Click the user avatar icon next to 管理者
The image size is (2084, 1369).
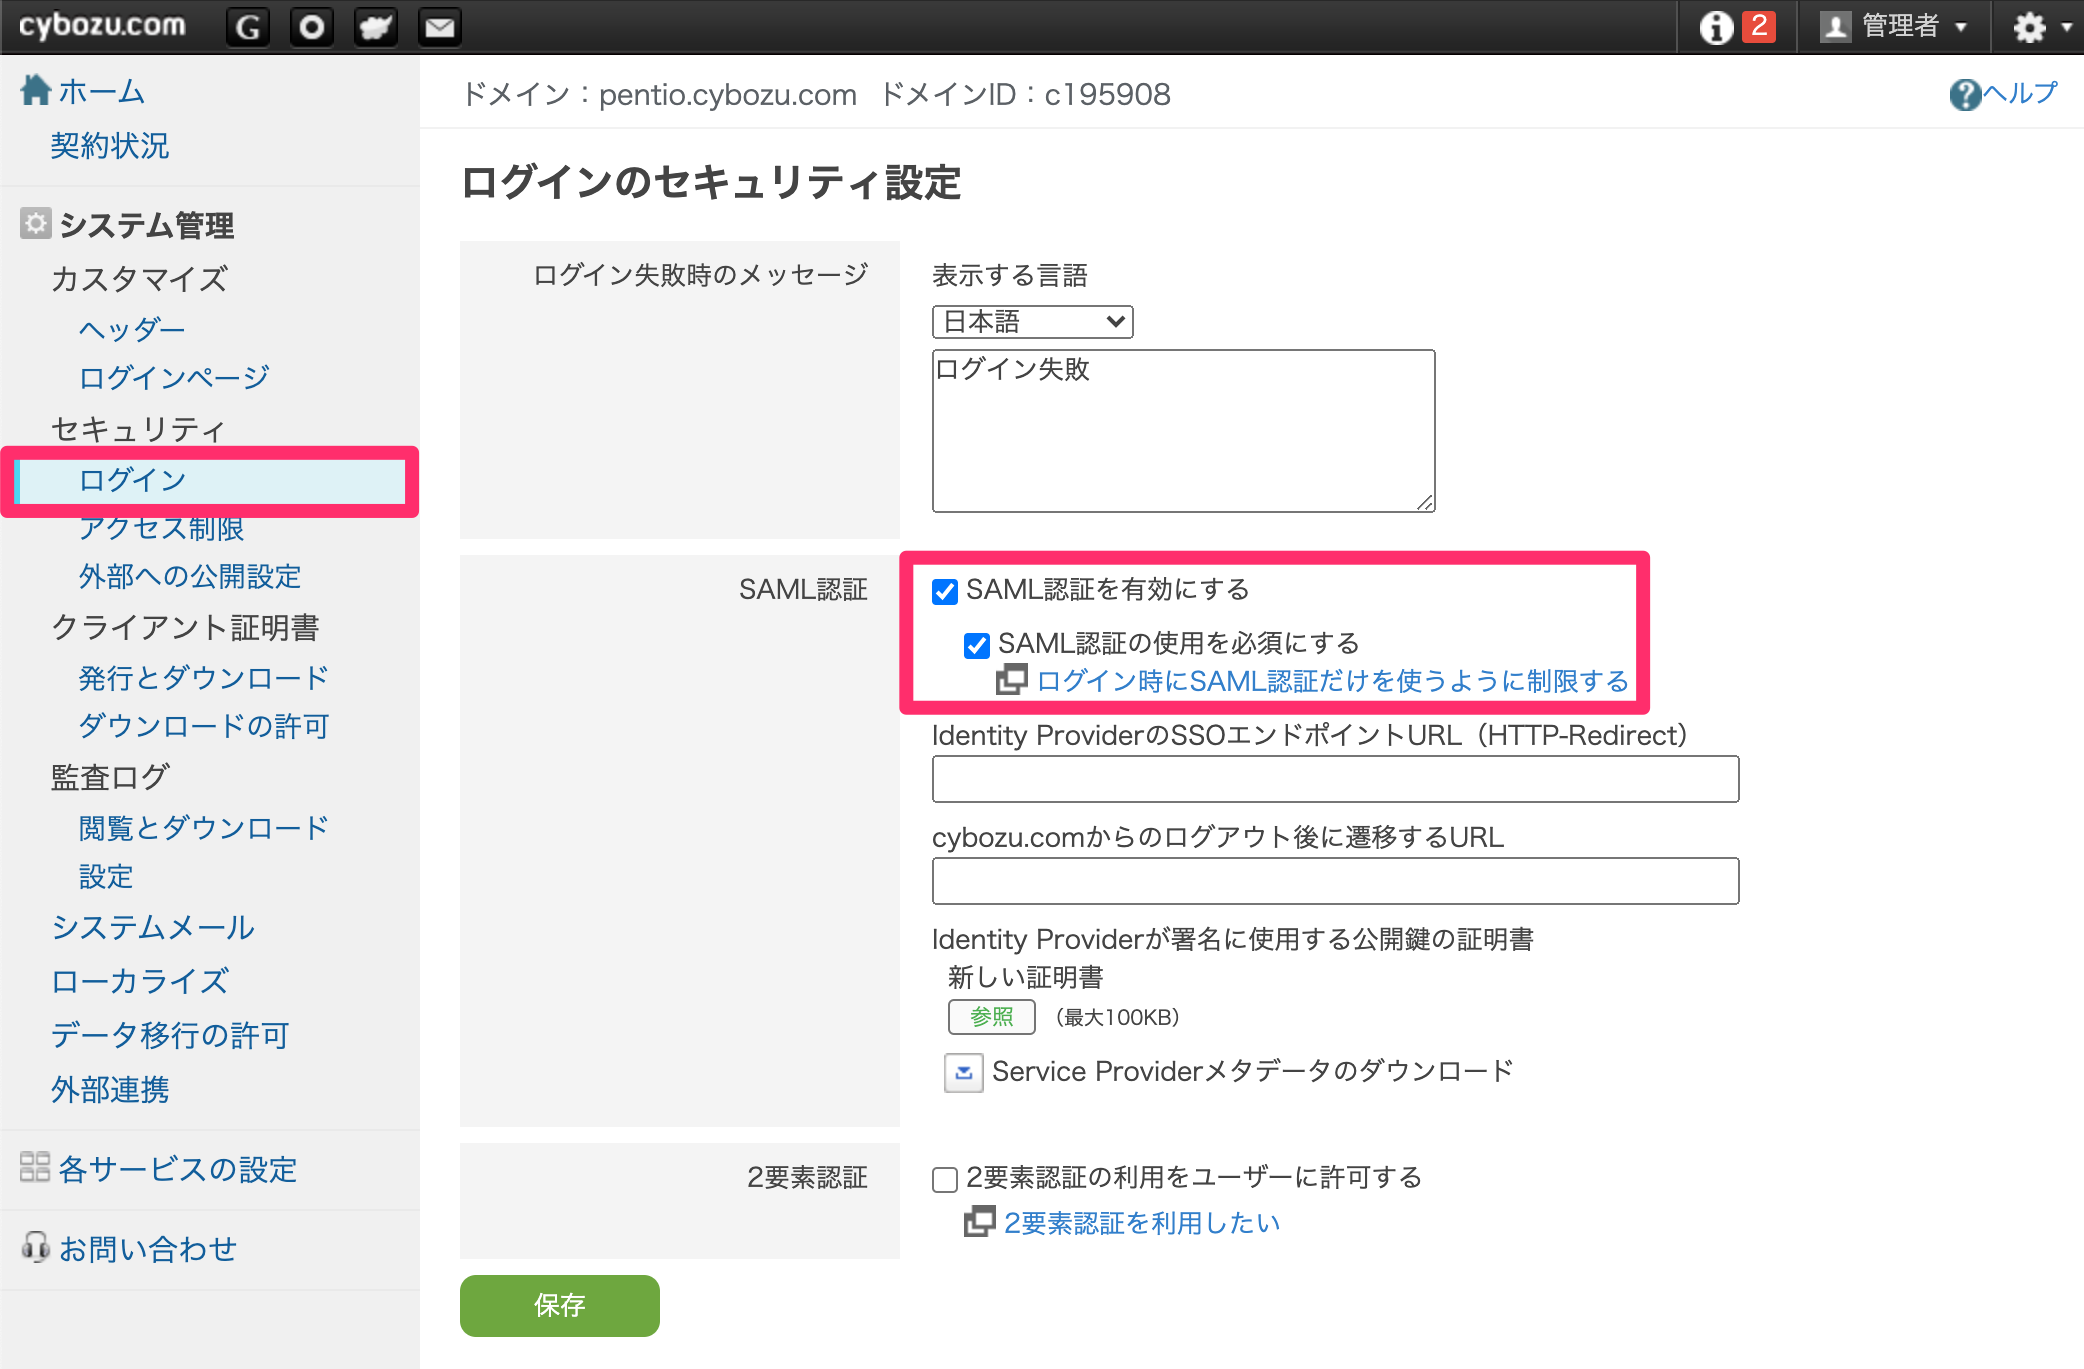coord(1835,26)
